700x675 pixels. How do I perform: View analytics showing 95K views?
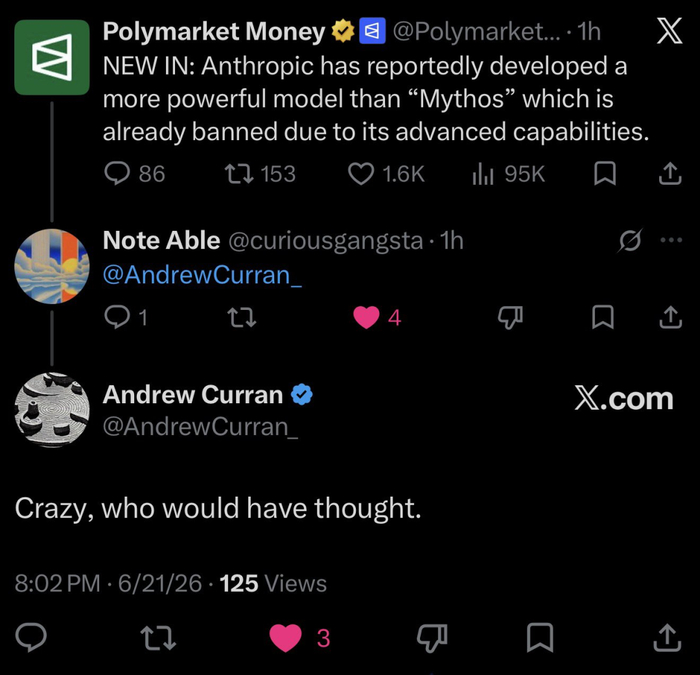pyautogui.click(x=509, y=174)
